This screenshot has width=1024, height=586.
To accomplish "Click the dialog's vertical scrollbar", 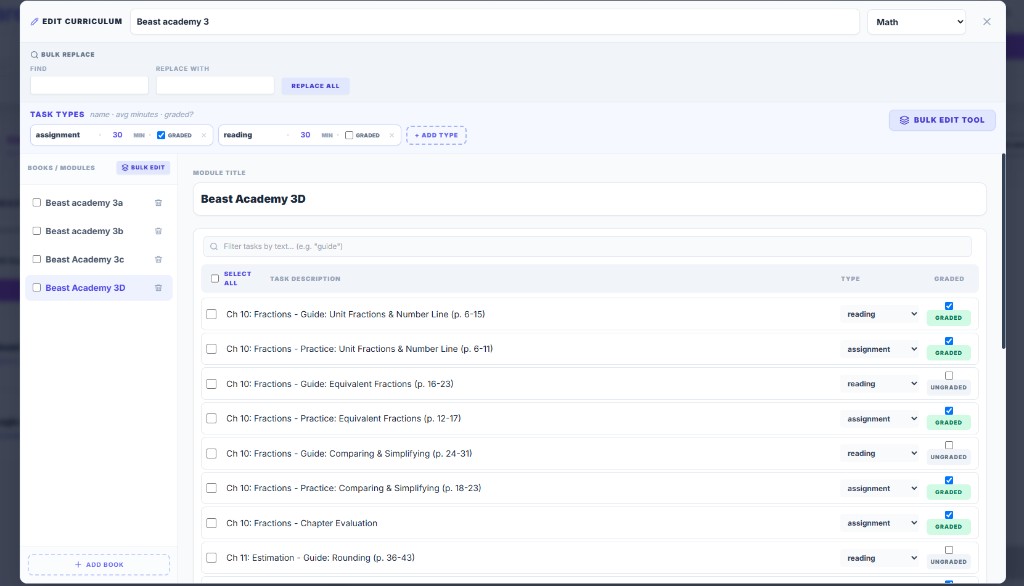I will (1003, 252).
